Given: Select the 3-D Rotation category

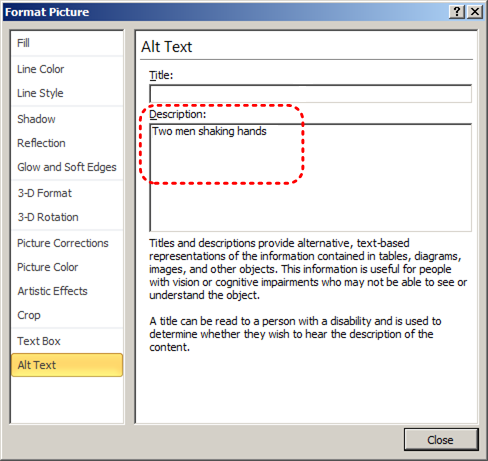Looking at the screenshot, I should (67, 217).
